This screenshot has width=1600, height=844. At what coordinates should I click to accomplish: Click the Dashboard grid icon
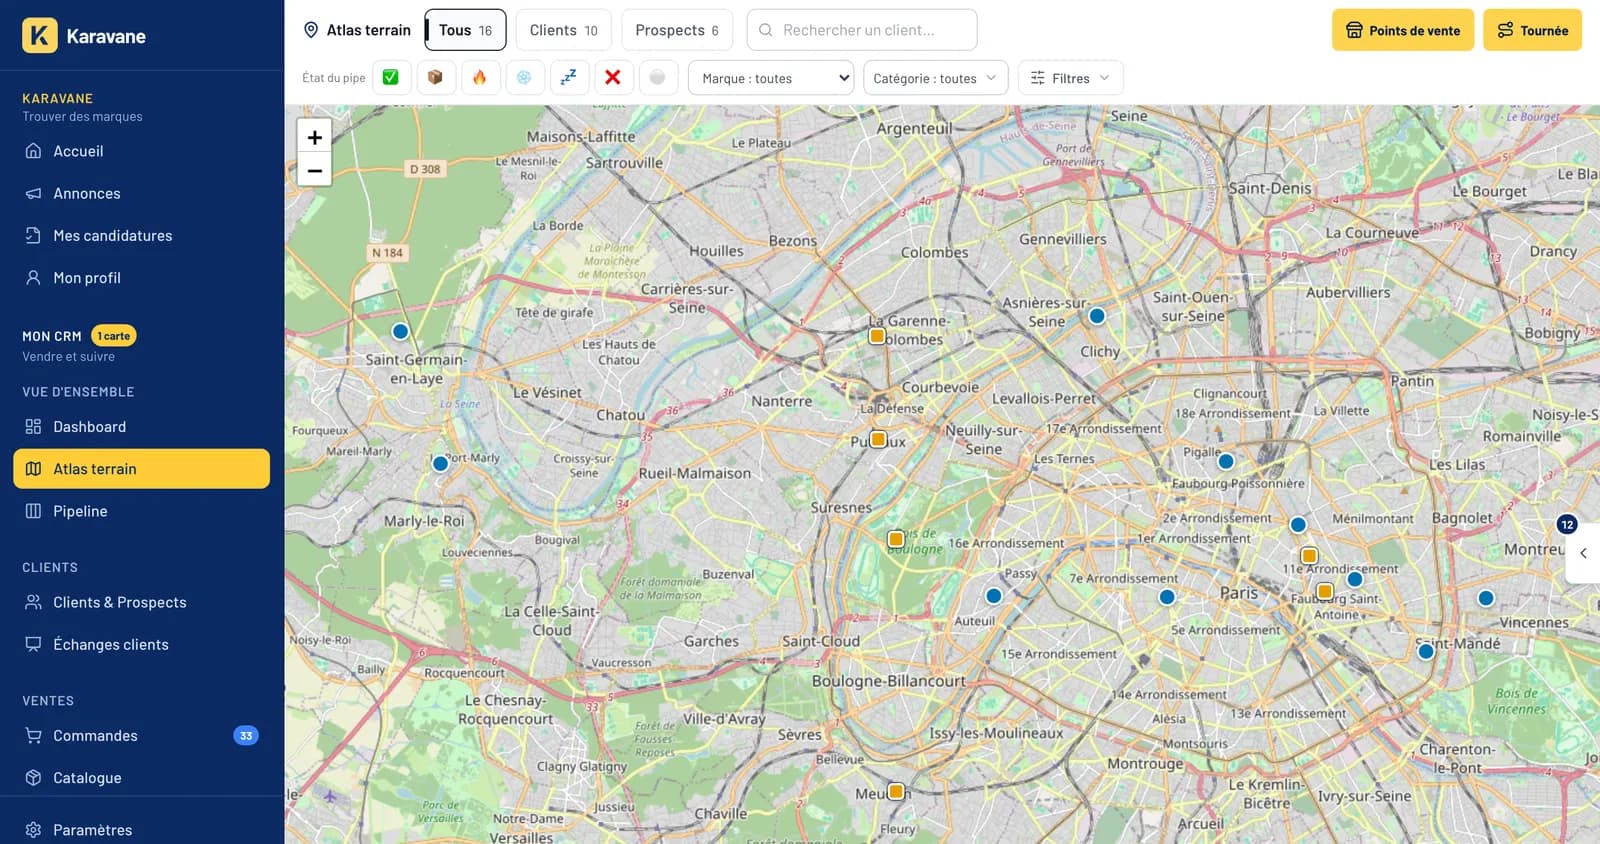[x=33, y=426]
